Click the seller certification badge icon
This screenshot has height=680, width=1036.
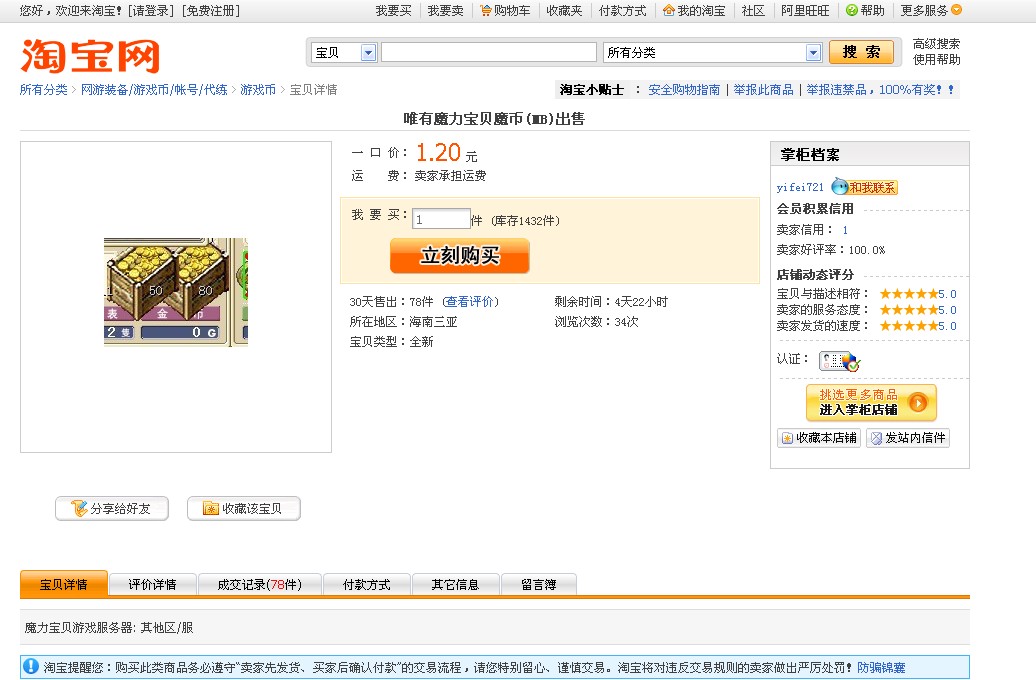pyautogui.click(x=838, y=361)
